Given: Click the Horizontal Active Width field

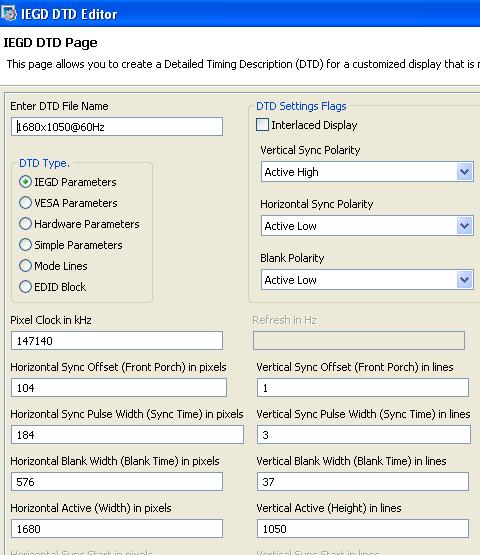Looking at the screenshot, I should pyautogui.click(x=117, y=529).
